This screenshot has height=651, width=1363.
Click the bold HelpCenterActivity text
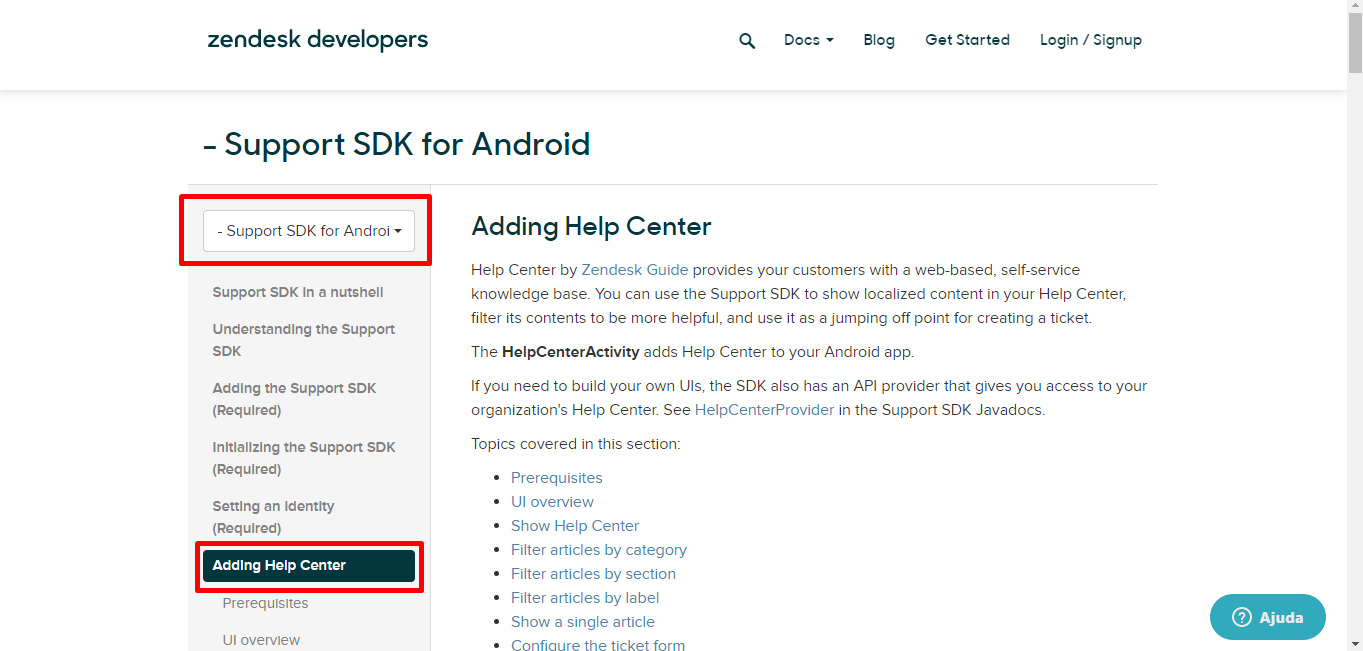[x=570, y=352]
